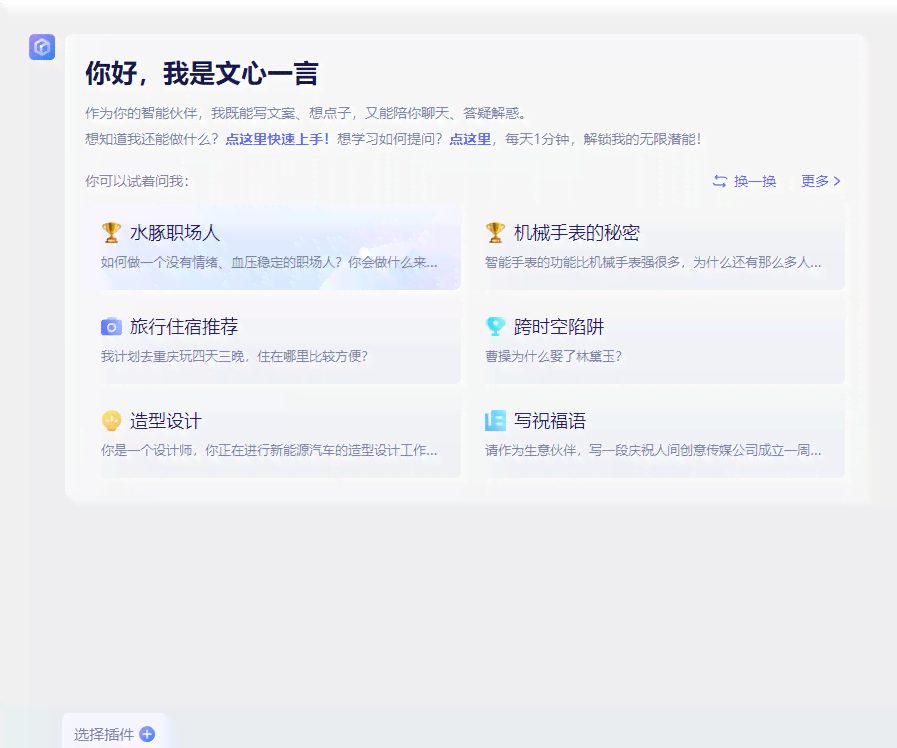Click the description starting 请作为生意伙伴
The image size is (897, 748).
[653, 451]
